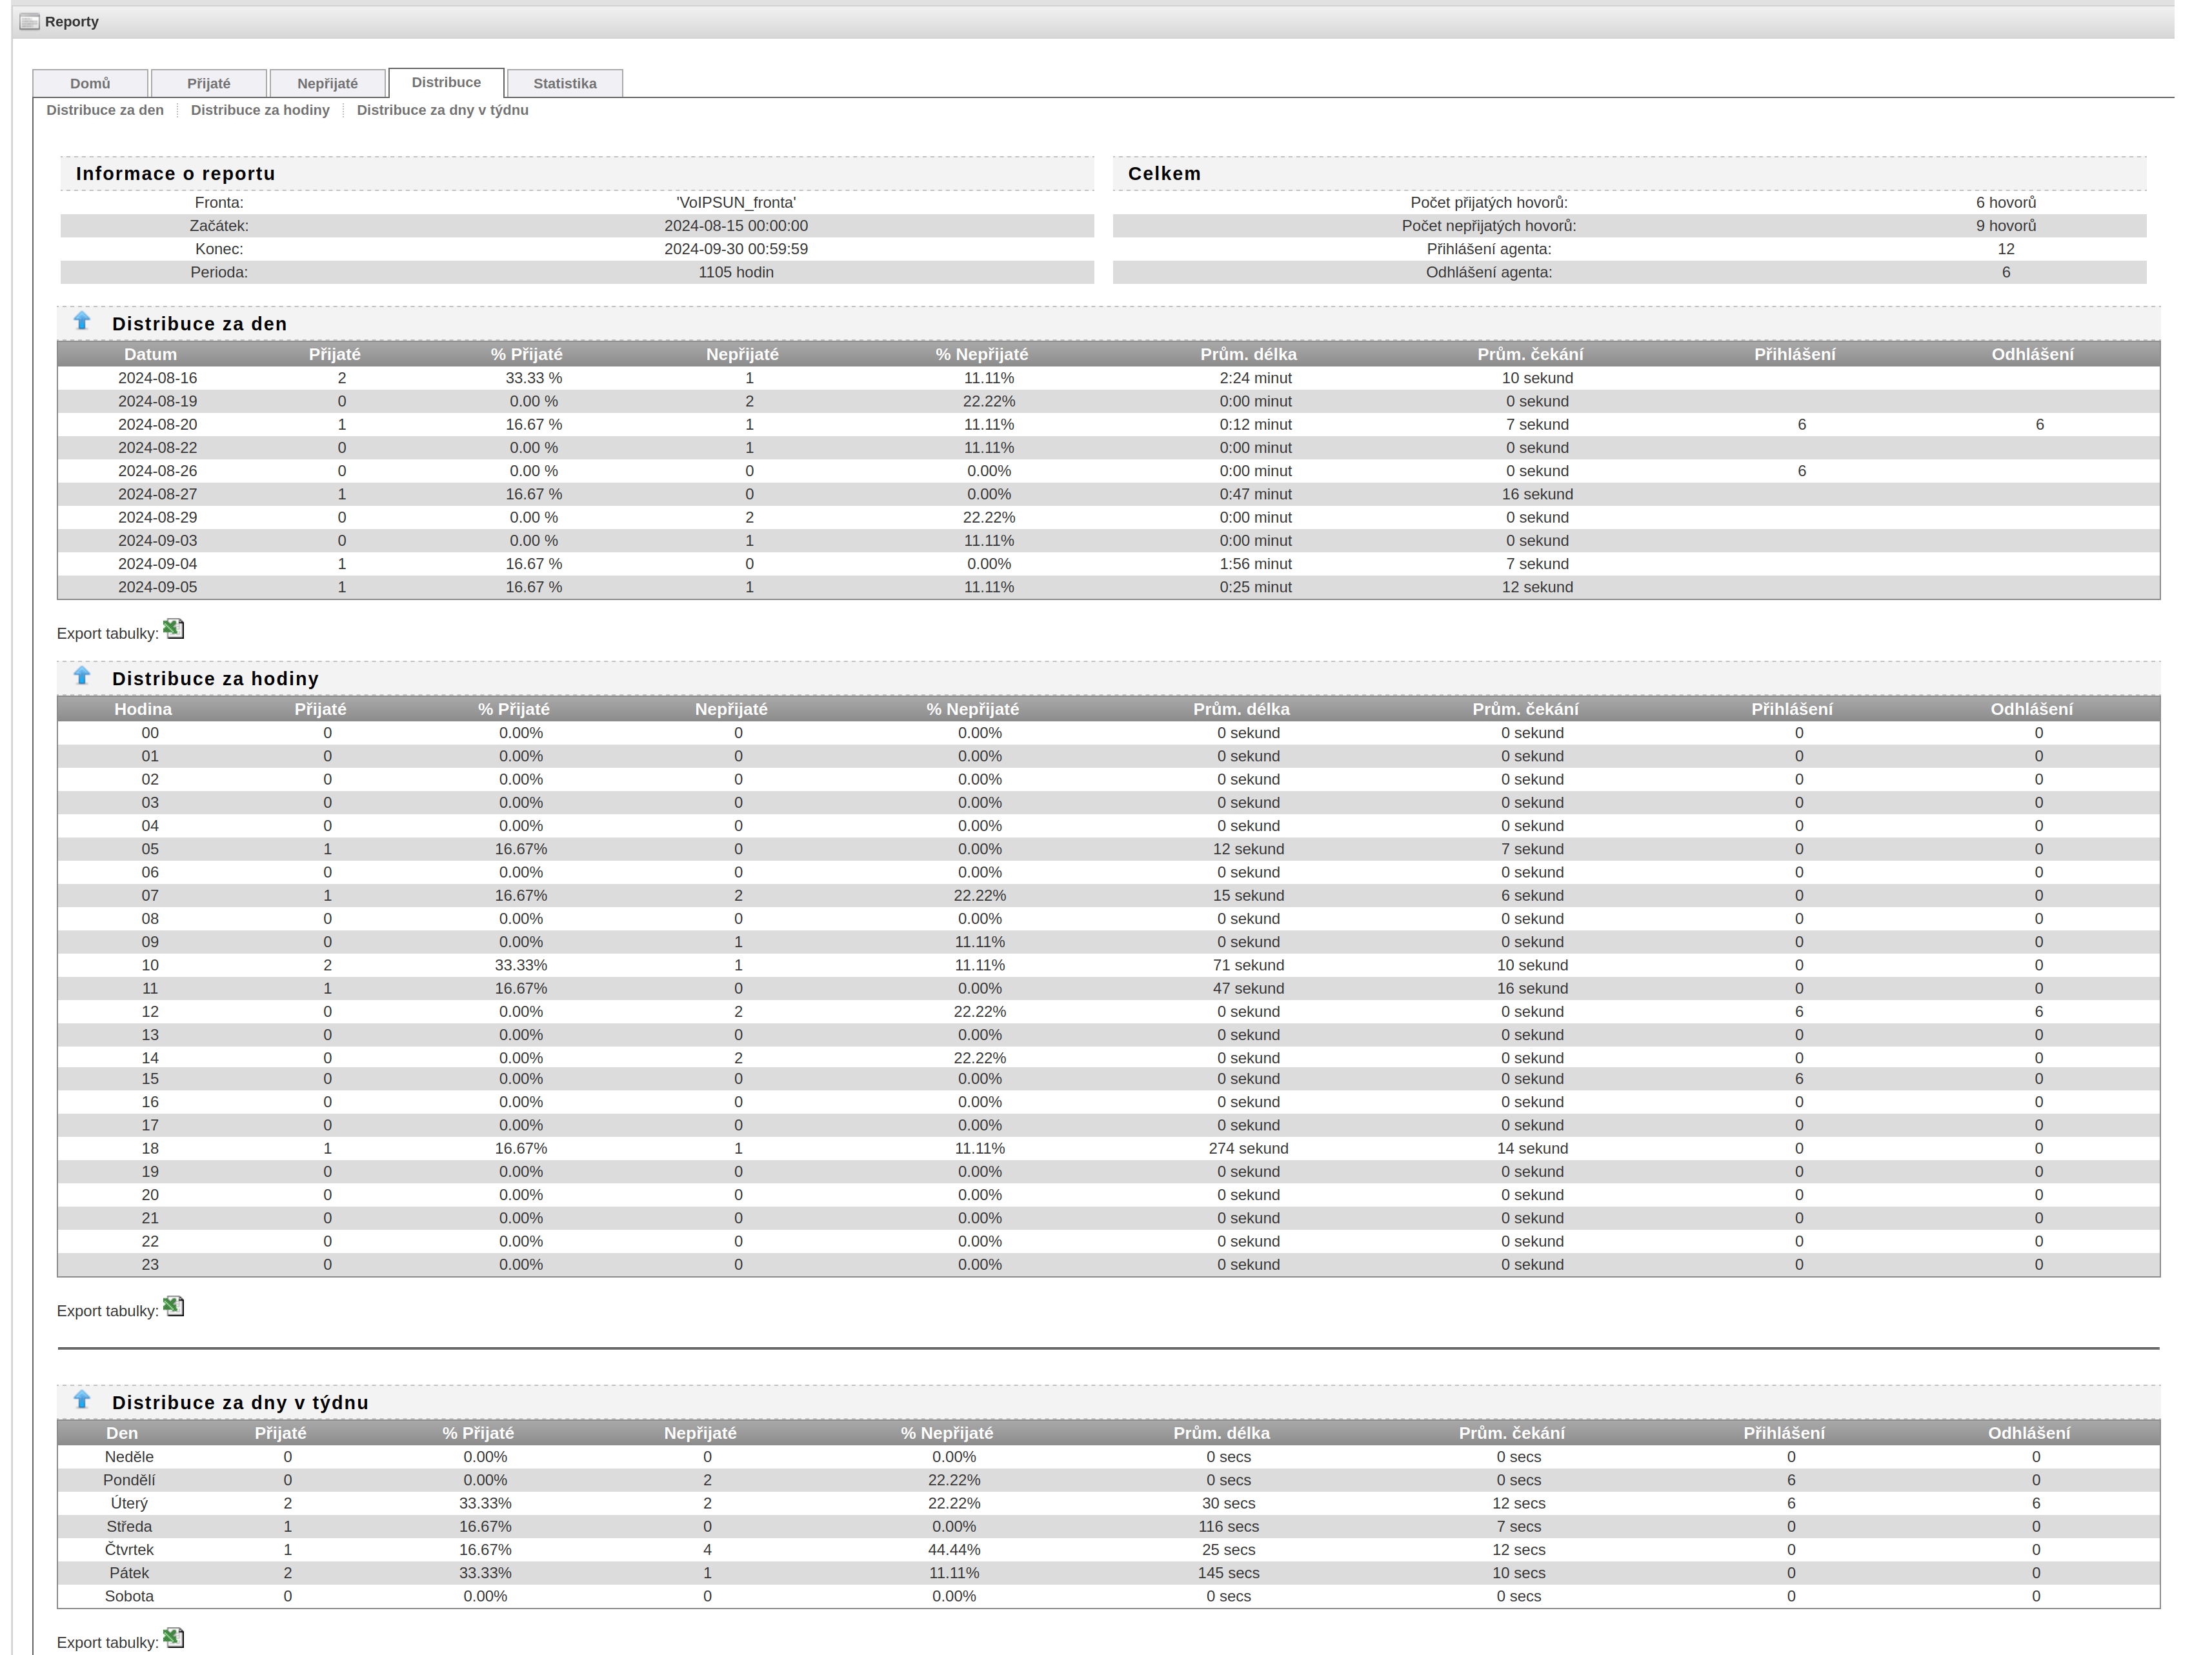Image resolution: width=2212 pixels, height=1655 pixels.
Task: Export the daily distribution table to Excel
Action: coord(174,629)
